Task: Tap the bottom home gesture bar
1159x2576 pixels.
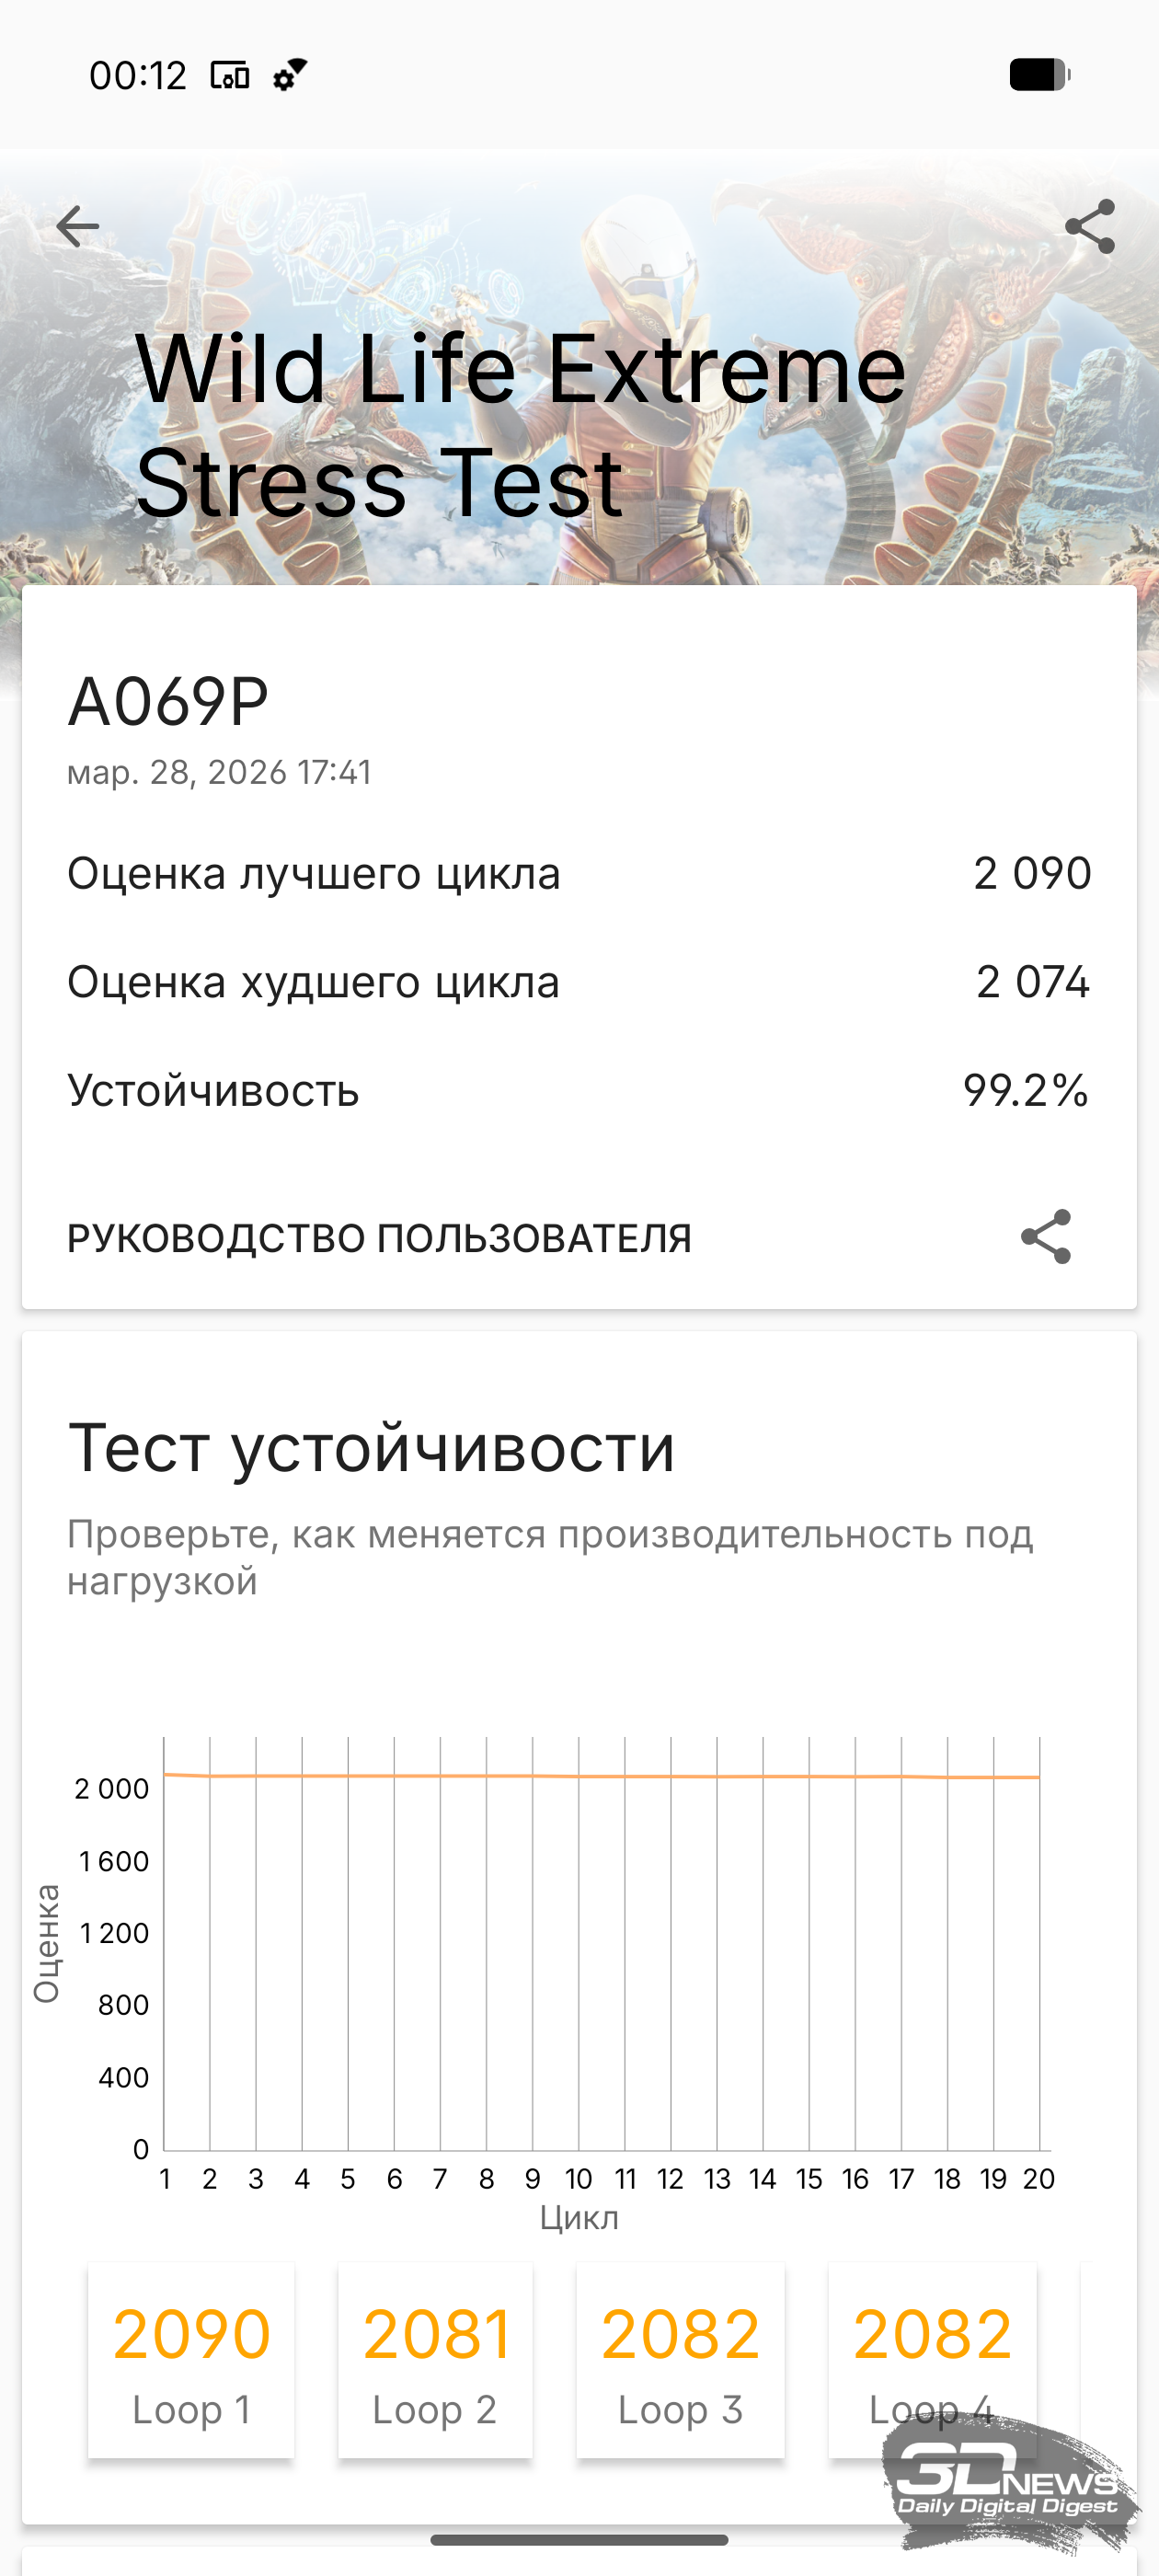Action: coord(579,2540)
